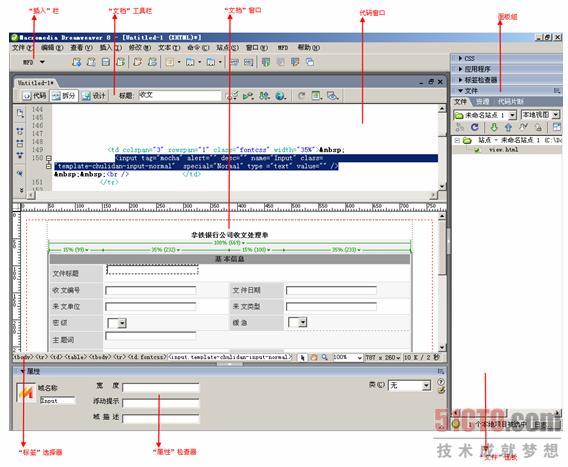Click the File Management arrows icon
This screenshot has height=467, width=568.
point(264,96)
